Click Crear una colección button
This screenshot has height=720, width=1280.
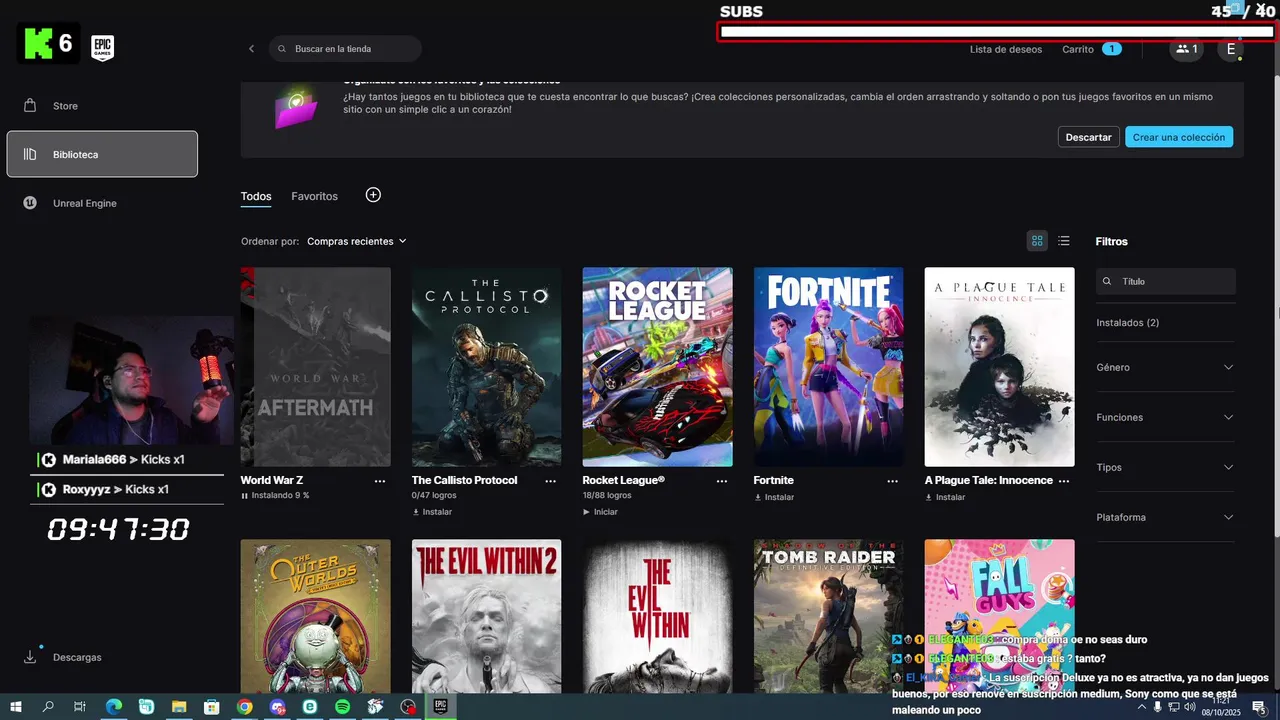point(1179,137)
